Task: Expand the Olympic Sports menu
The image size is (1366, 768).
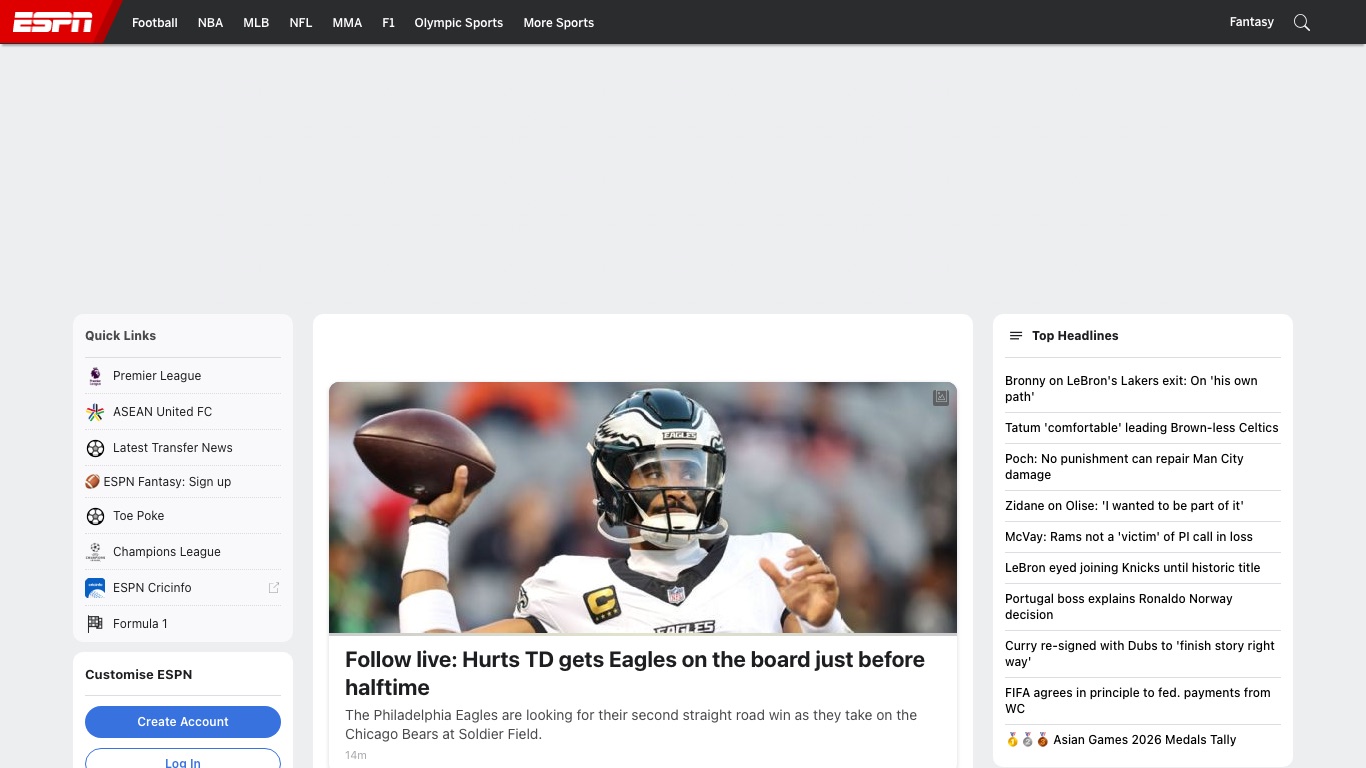Action: point(459,22)
